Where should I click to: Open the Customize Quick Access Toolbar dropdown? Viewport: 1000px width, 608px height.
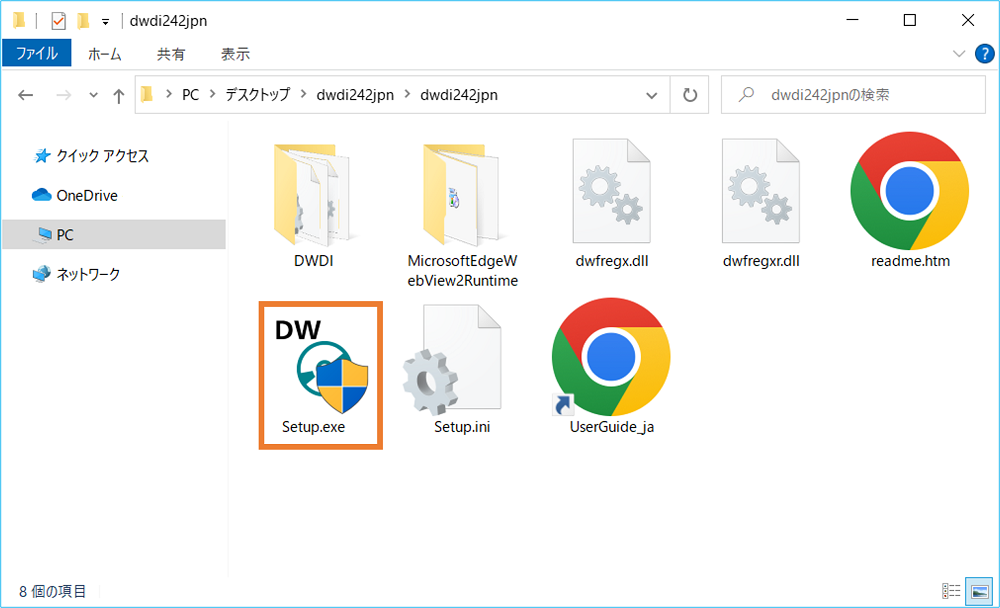tap(105, 22)
